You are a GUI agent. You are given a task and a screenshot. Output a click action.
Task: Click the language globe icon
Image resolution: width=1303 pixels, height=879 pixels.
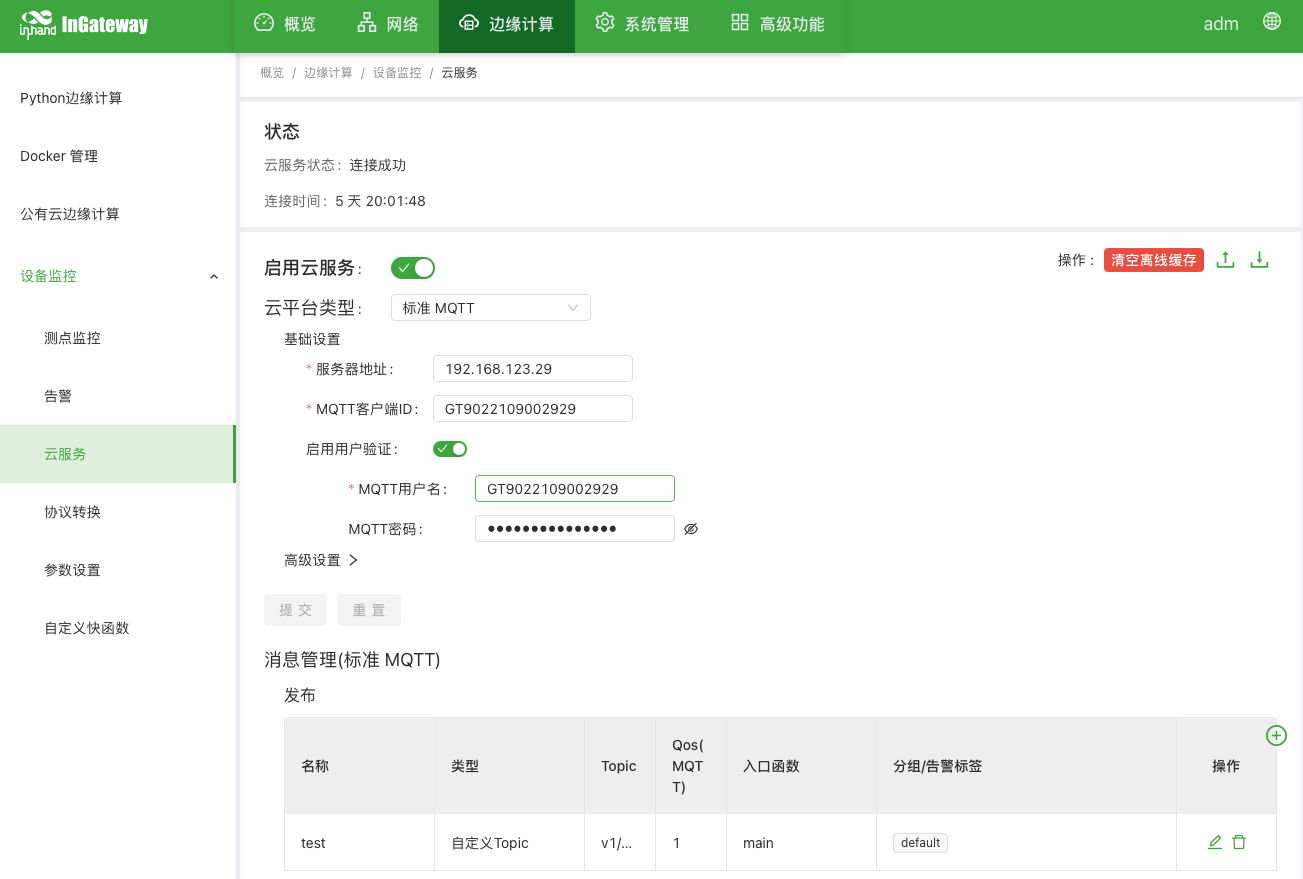1272,22
